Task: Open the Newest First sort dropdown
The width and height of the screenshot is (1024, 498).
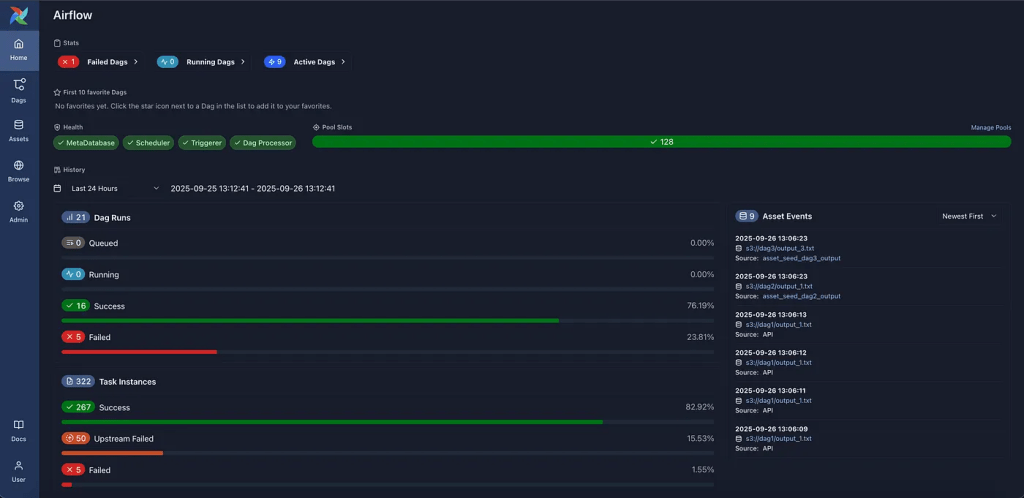Action: pyautogui.click(x=969, y=216)
